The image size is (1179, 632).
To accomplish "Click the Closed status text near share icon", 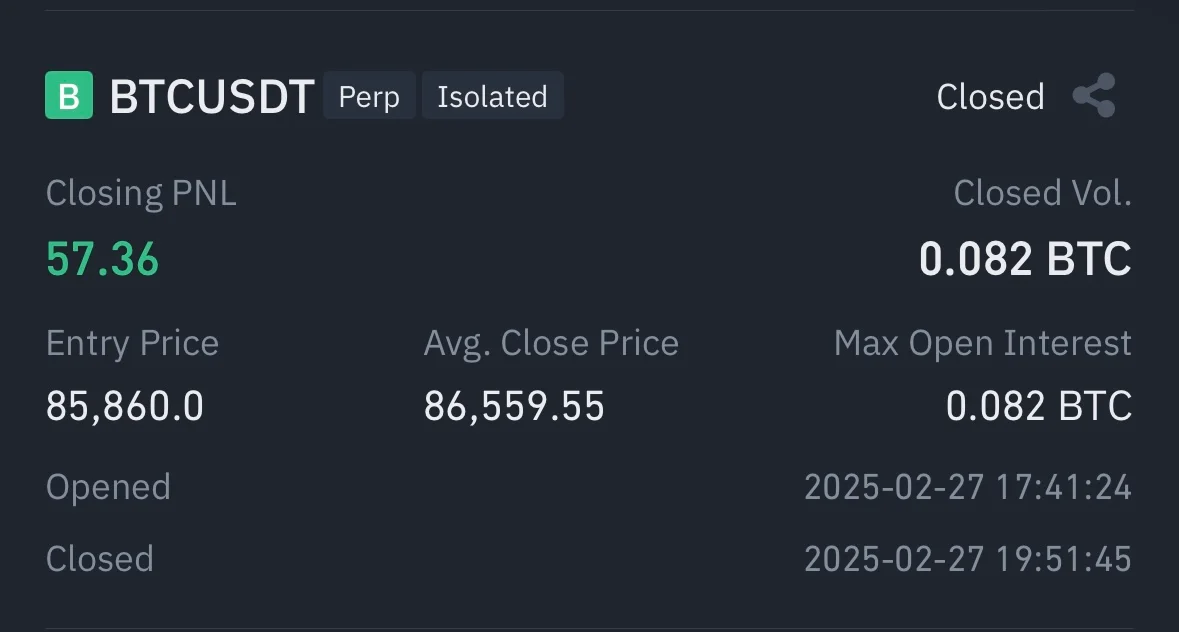I will (x=990, y=97).
